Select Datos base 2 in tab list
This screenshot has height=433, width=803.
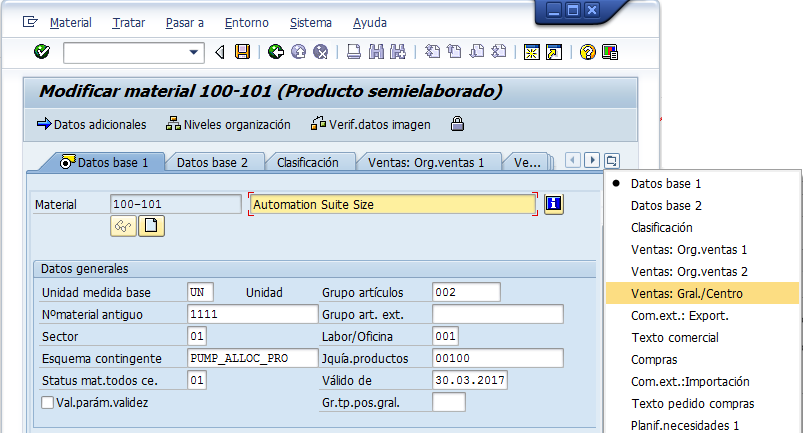[x=702, y=205]
